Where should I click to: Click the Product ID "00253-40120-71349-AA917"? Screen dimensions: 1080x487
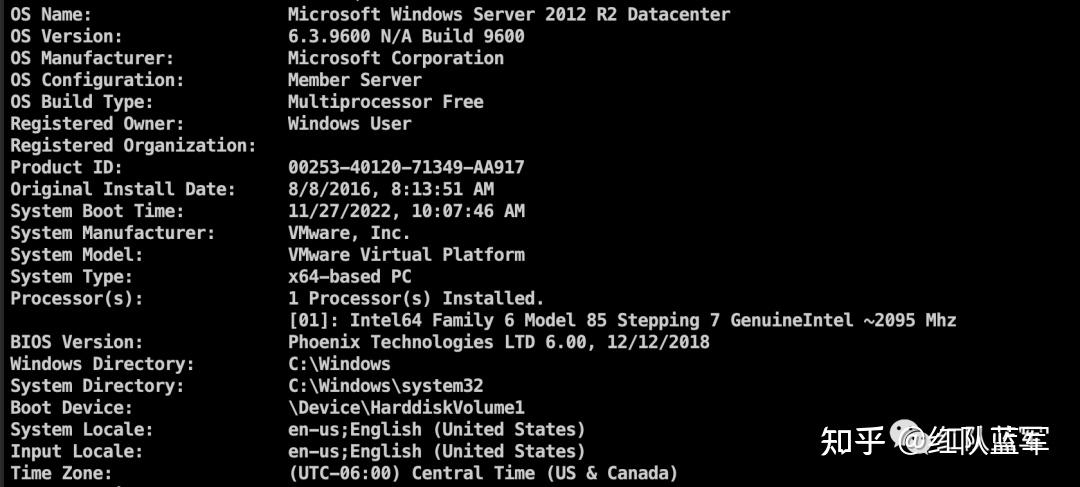406,168
